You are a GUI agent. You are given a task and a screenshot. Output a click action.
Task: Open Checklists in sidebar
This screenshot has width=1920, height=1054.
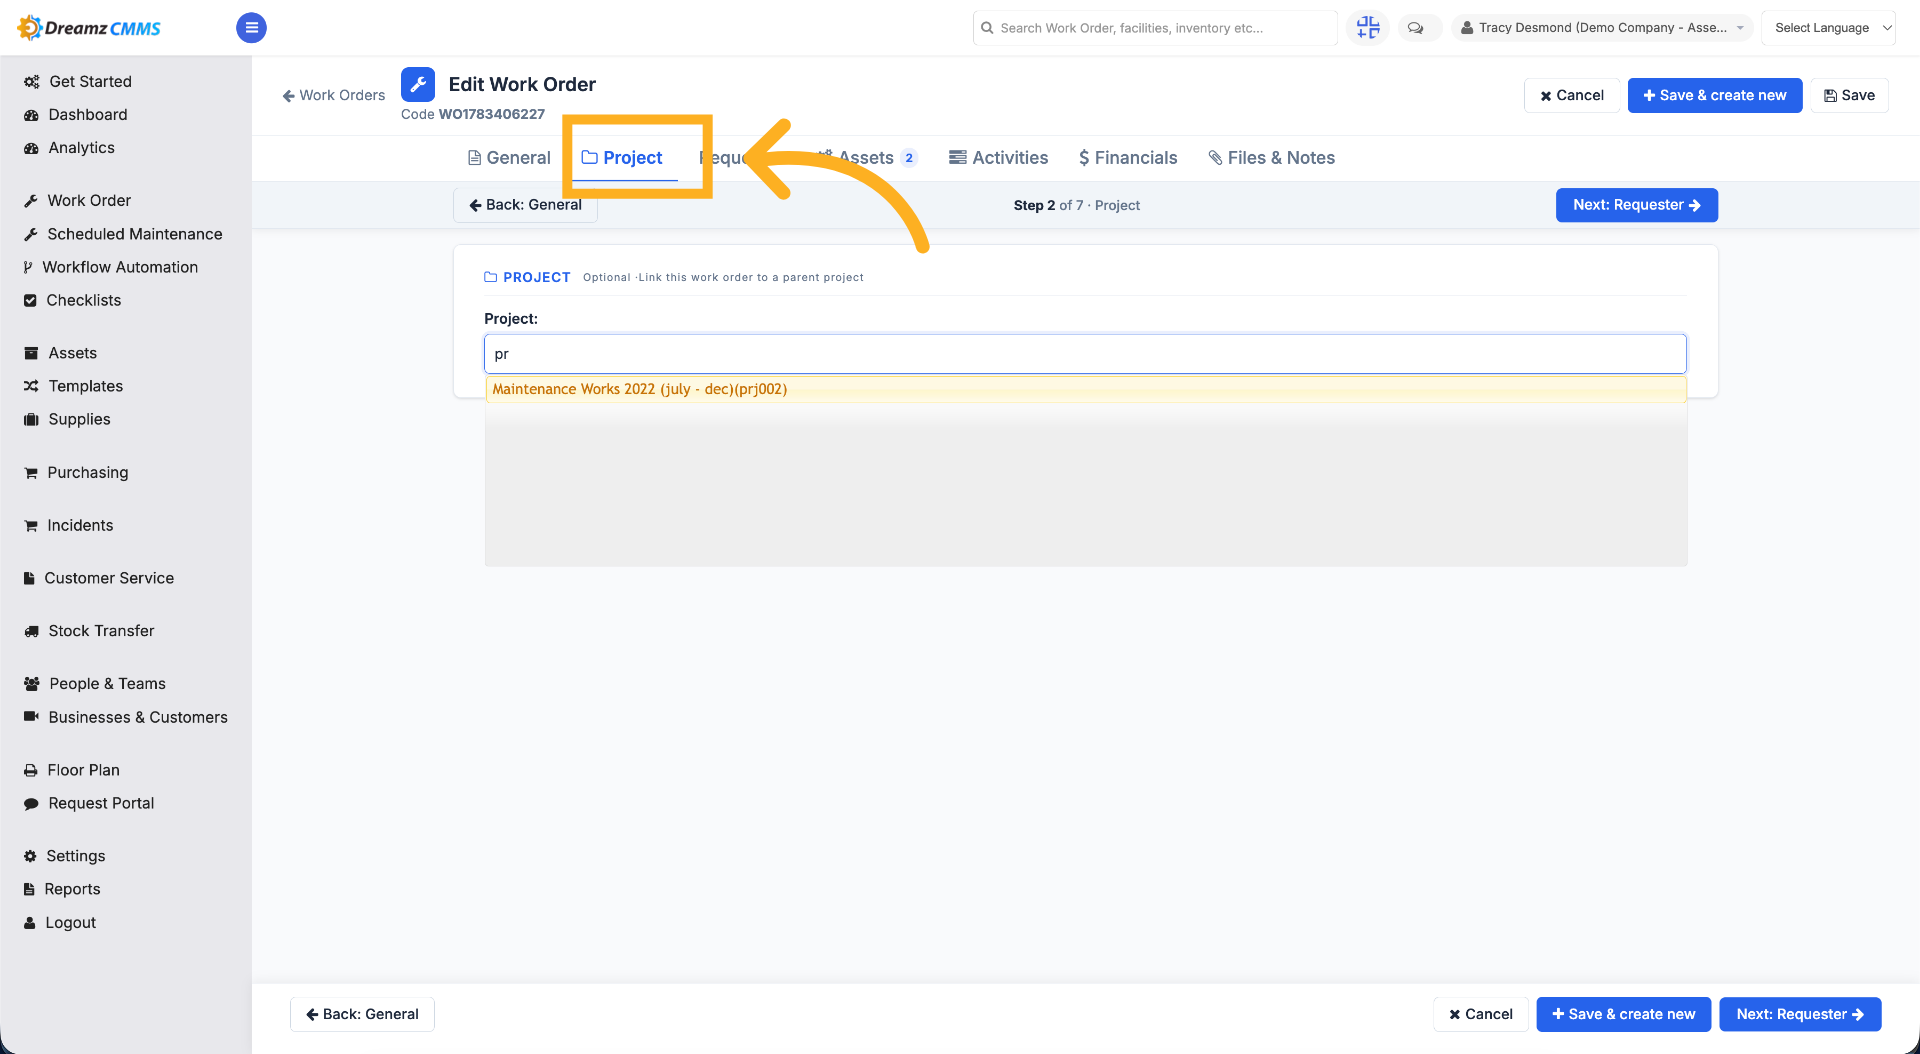pos(72,300)
